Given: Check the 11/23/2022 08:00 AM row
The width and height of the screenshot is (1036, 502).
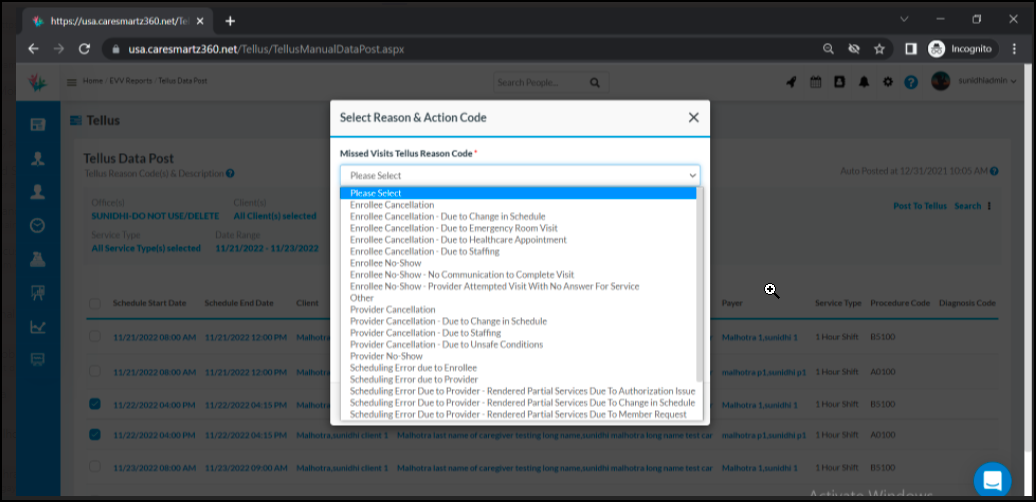Looking at the screenshot, I should (94, 466).
